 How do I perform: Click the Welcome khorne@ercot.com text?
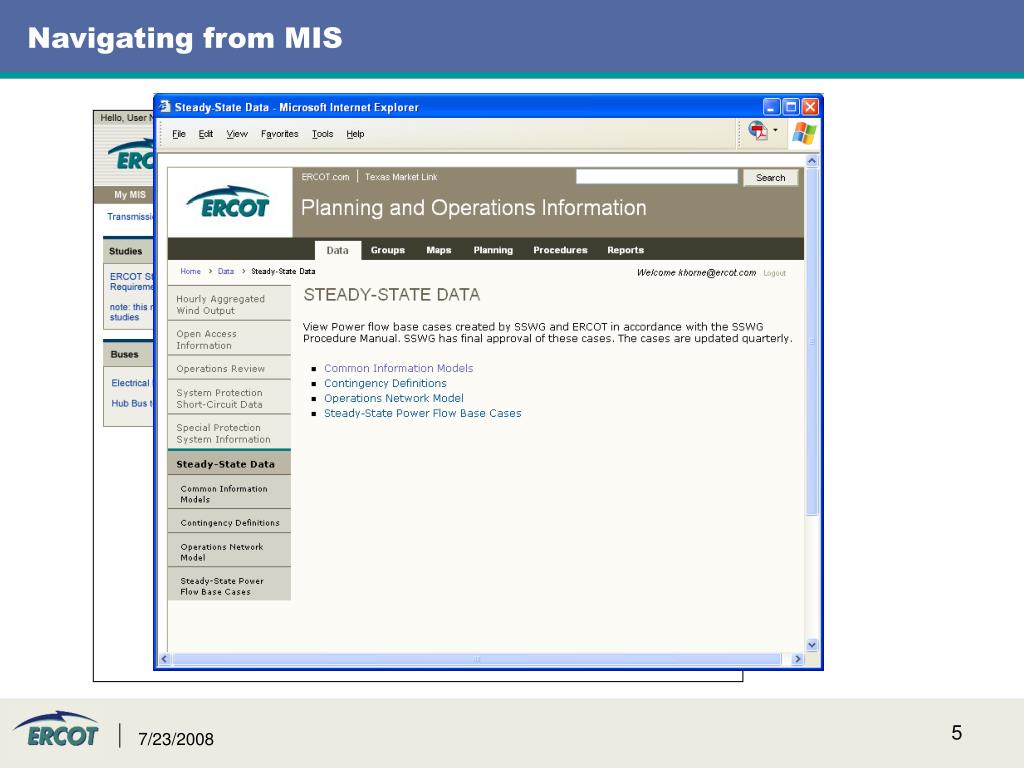pos(696,272)
